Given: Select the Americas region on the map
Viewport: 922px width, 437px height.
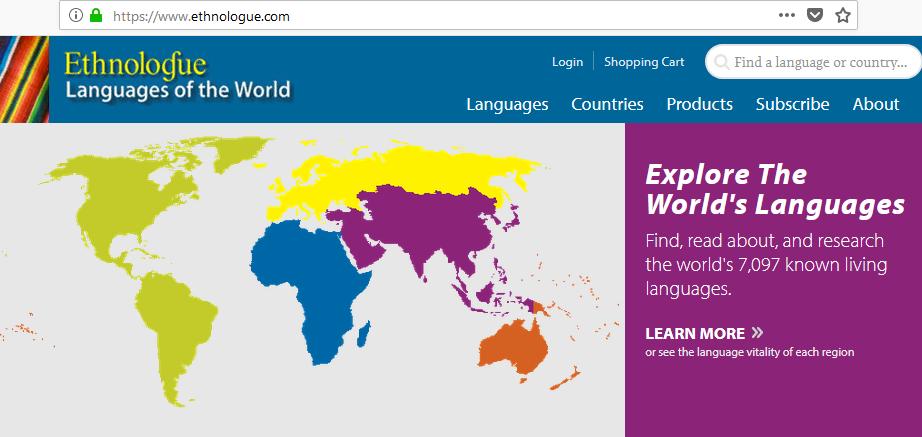Looking at the screenshot, I should pos(126,200).
